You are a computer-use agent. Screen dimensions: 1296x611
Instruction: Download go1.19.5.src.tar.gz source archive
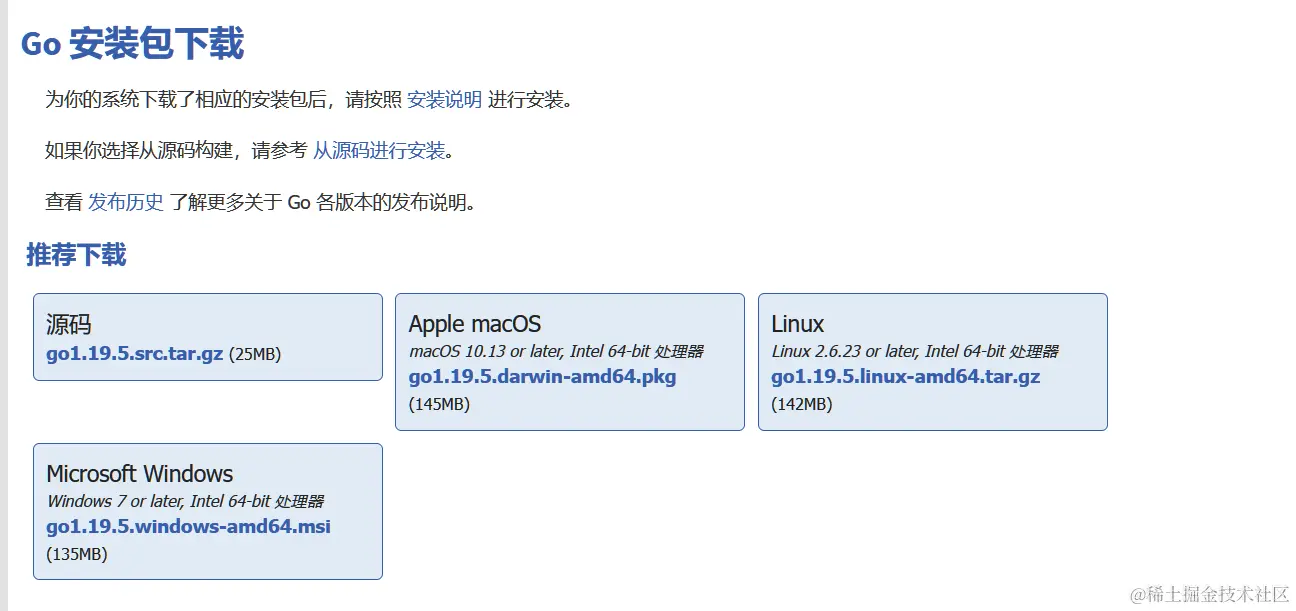point(134,354)
